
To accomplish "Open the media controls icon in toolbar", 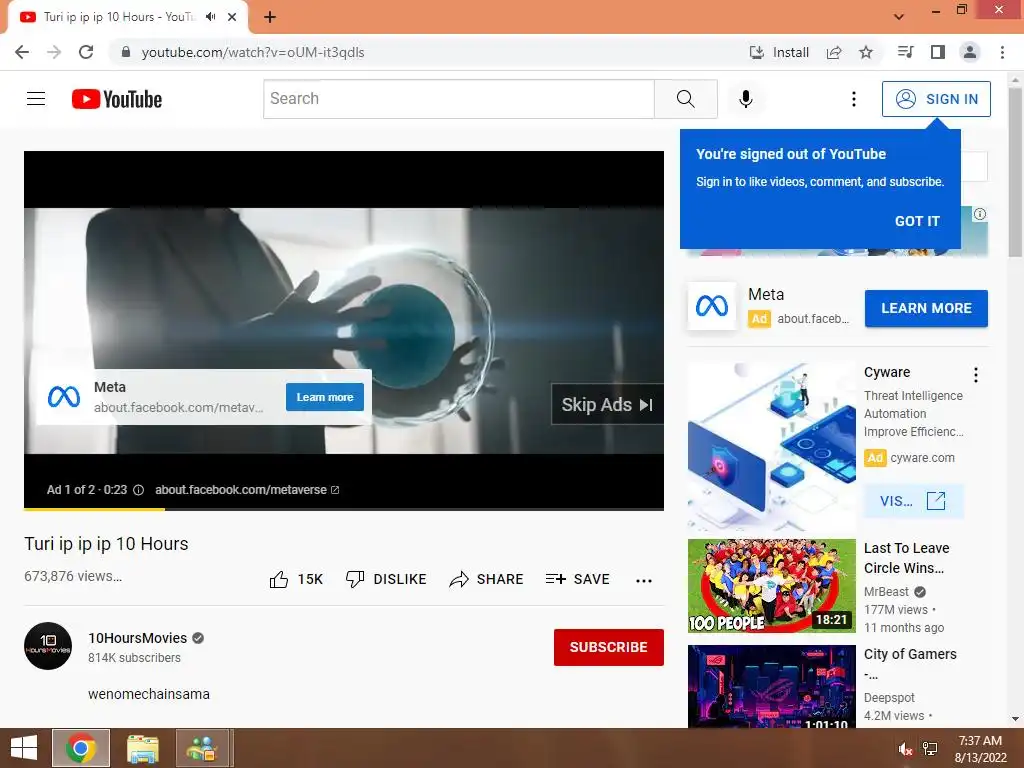I will coord(905,52).
